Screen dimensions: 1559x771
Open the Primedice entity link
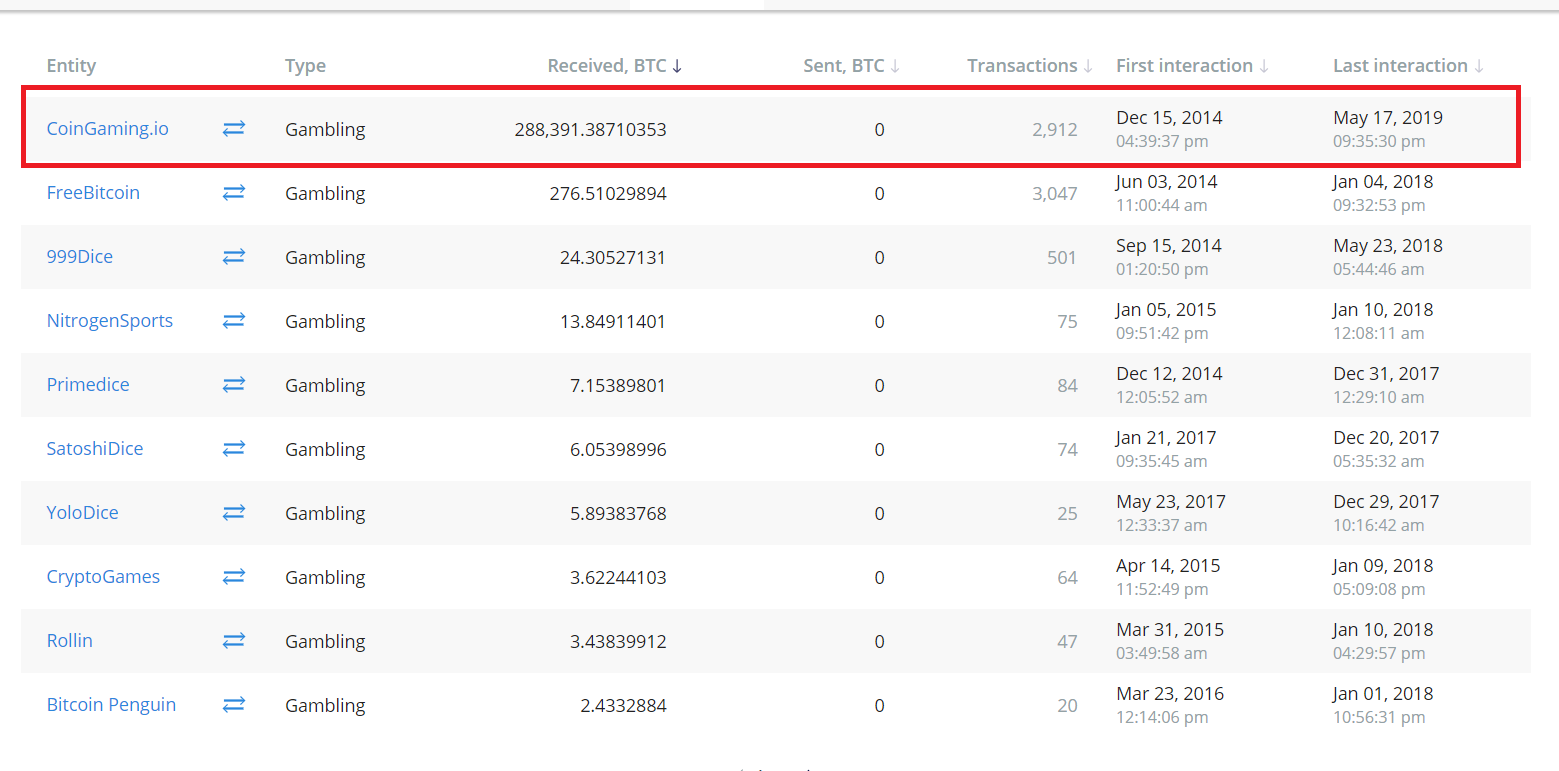88,385
